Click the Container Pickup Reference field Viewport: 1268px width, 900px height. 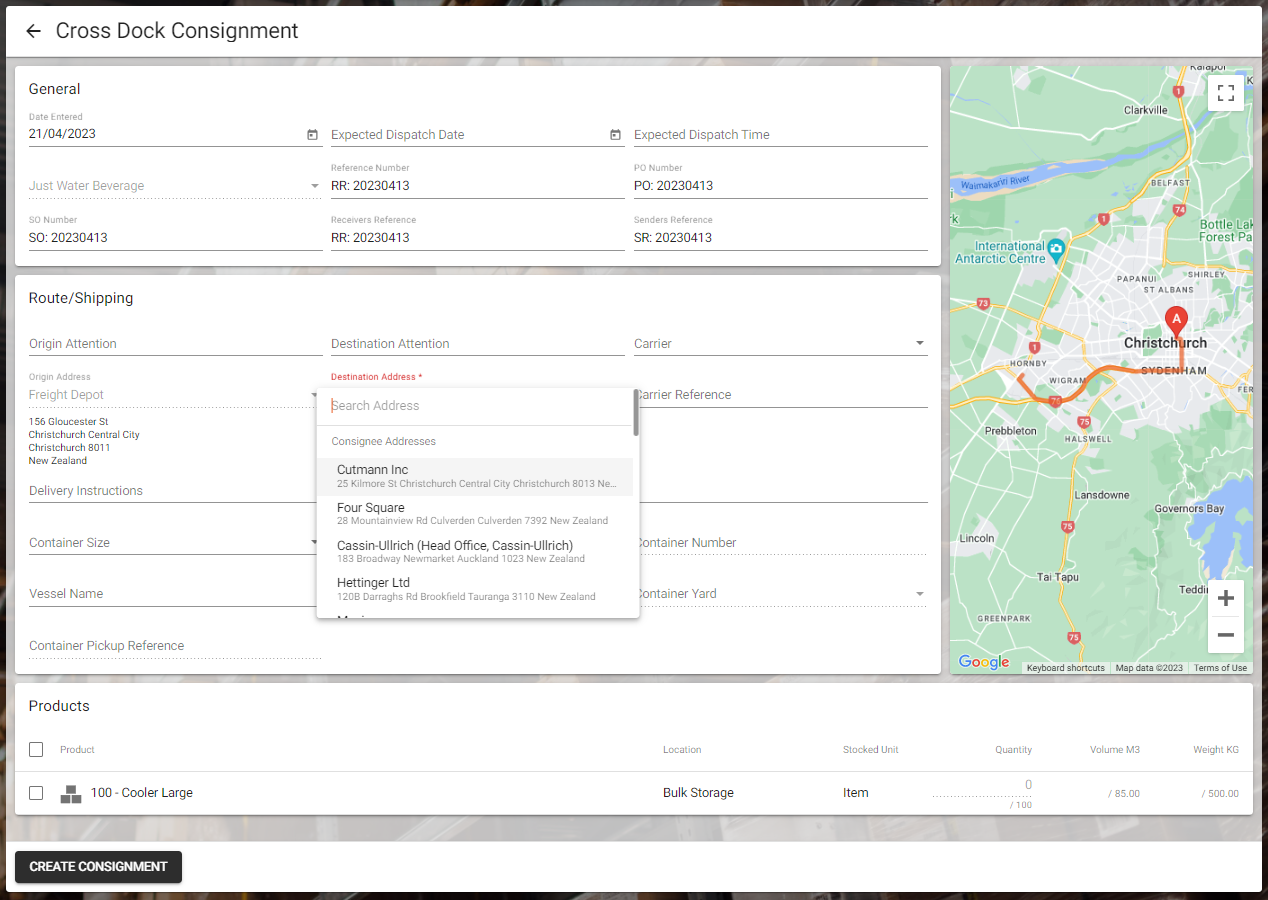click(175, 646)
